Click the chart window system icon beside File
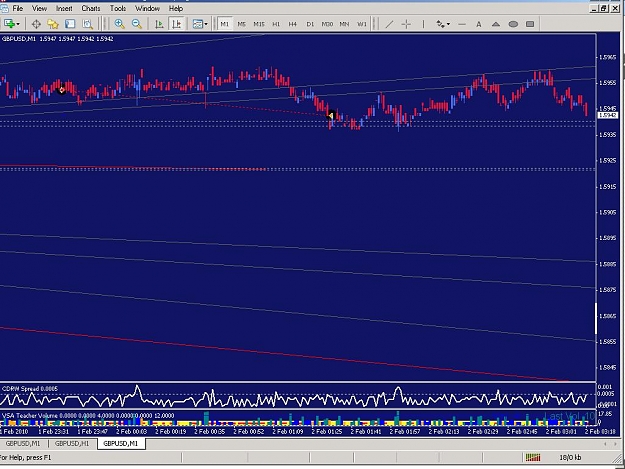 [4, 8]
